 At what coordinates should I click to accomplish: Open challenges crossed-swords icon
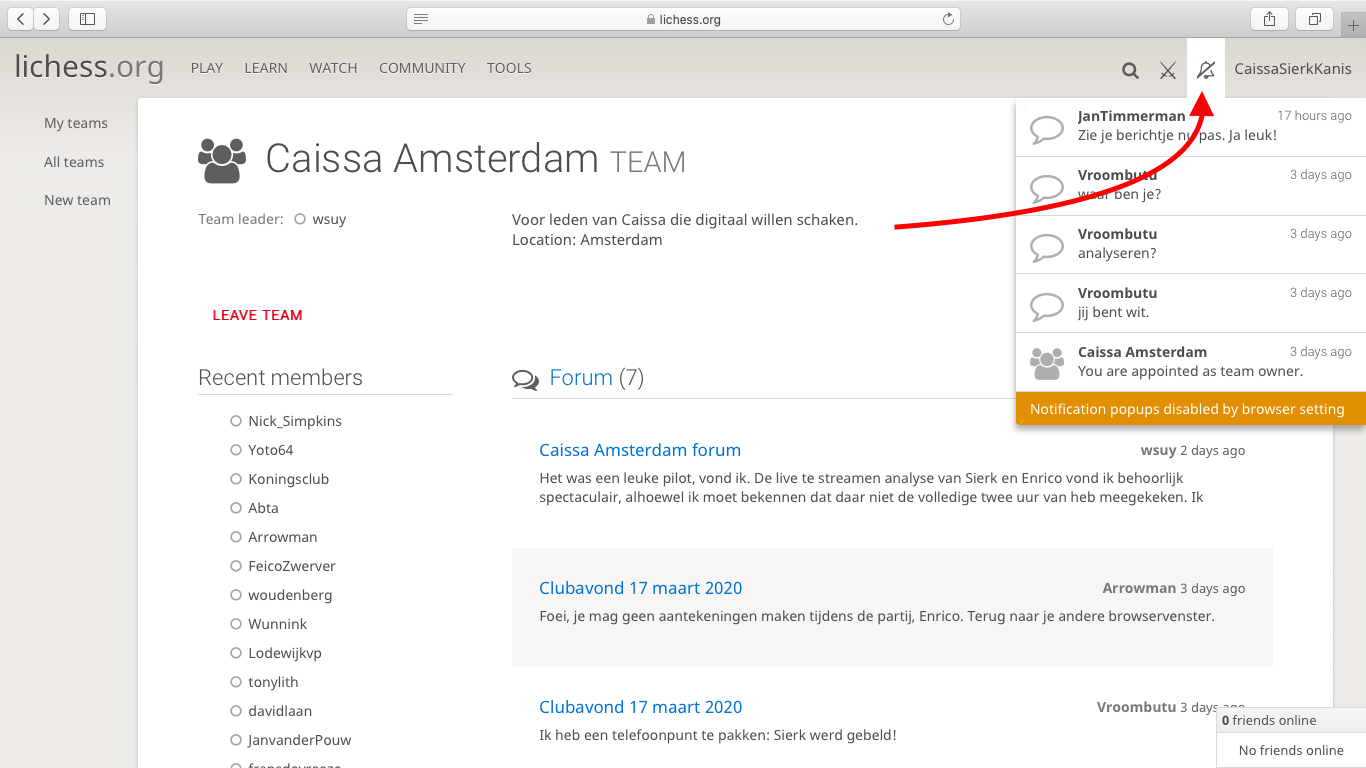pyautogui.click(x=1168, y=70)
